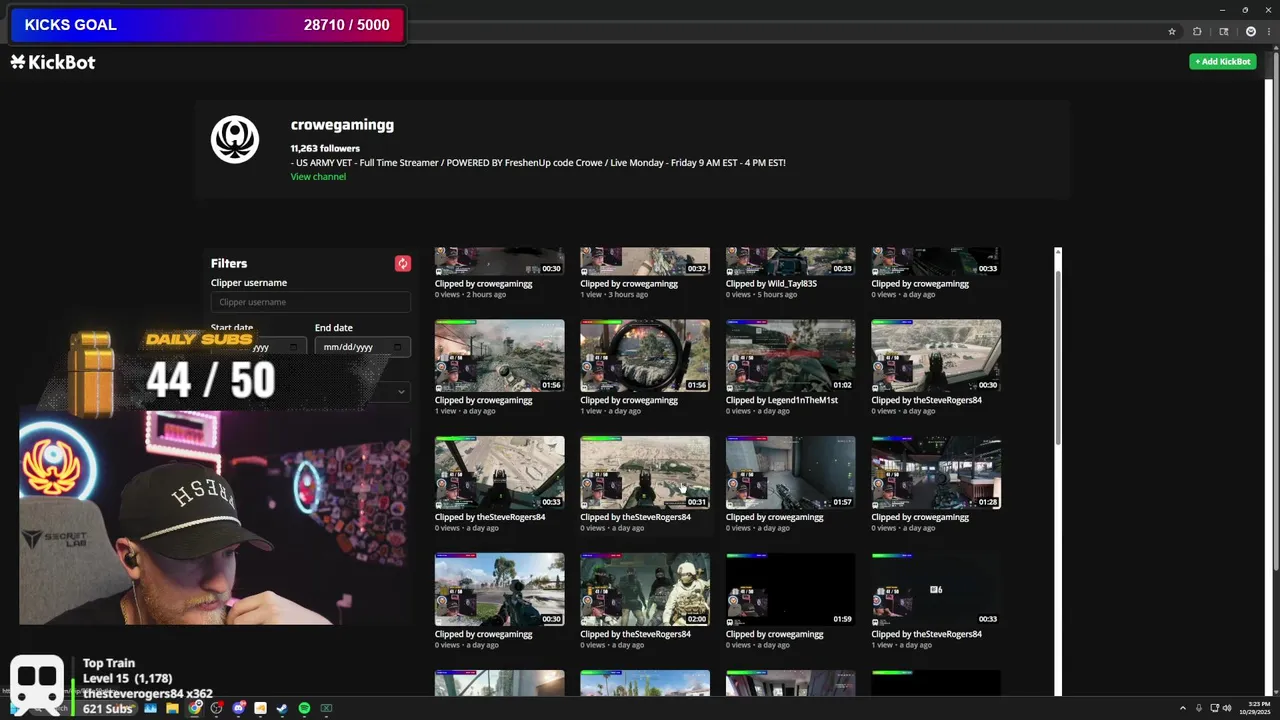Click 'Clipped by Legend1nTheM1st' text
Image resolution: width=1280 pixels, height=720 pixels.
[x=782, y=400]
